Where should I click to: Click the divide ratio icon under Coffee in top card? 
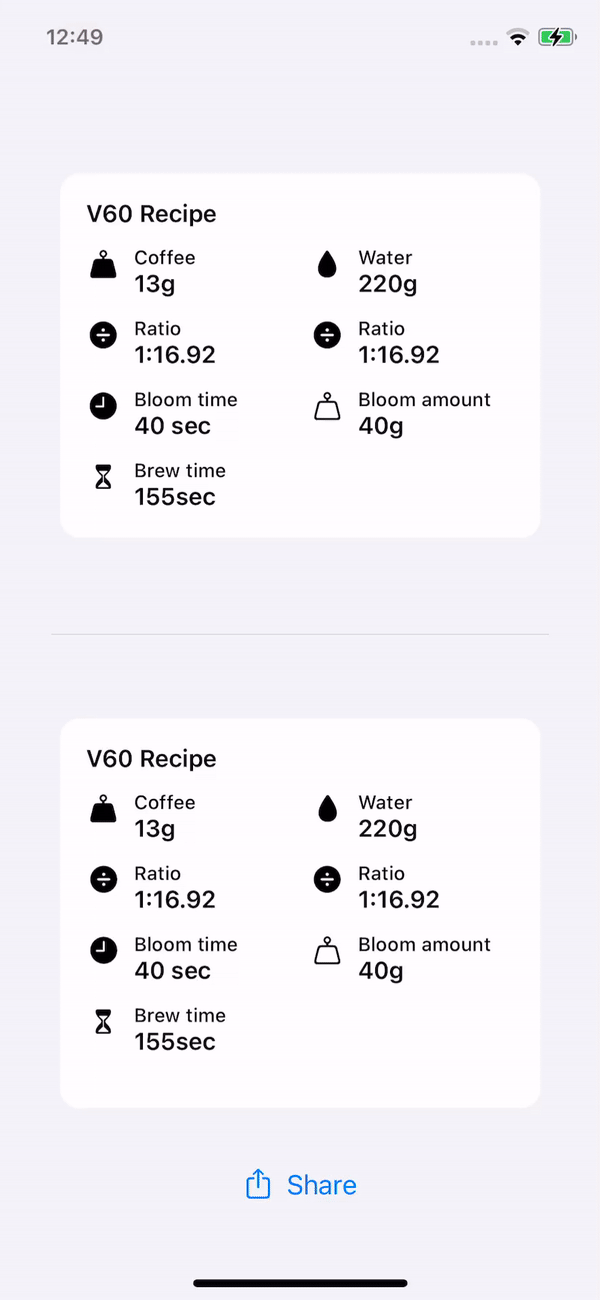[103, 336]
